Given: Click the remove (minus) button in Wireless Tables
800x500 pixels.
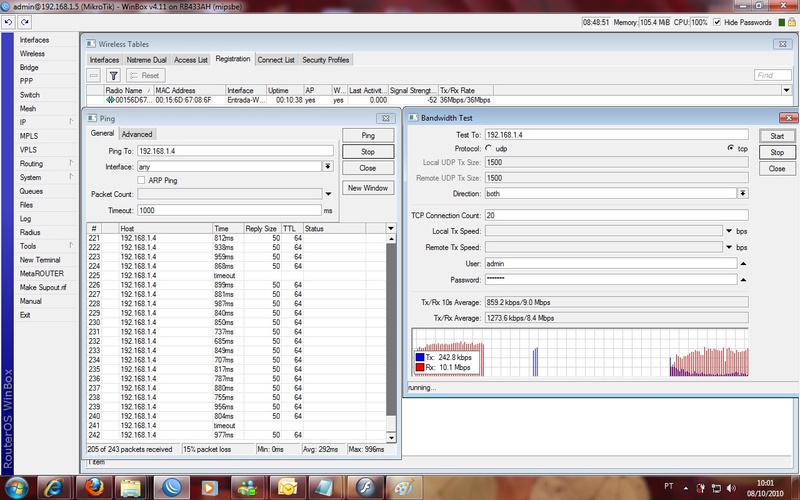Looking at the screenshot, I should tap(94, 75).
